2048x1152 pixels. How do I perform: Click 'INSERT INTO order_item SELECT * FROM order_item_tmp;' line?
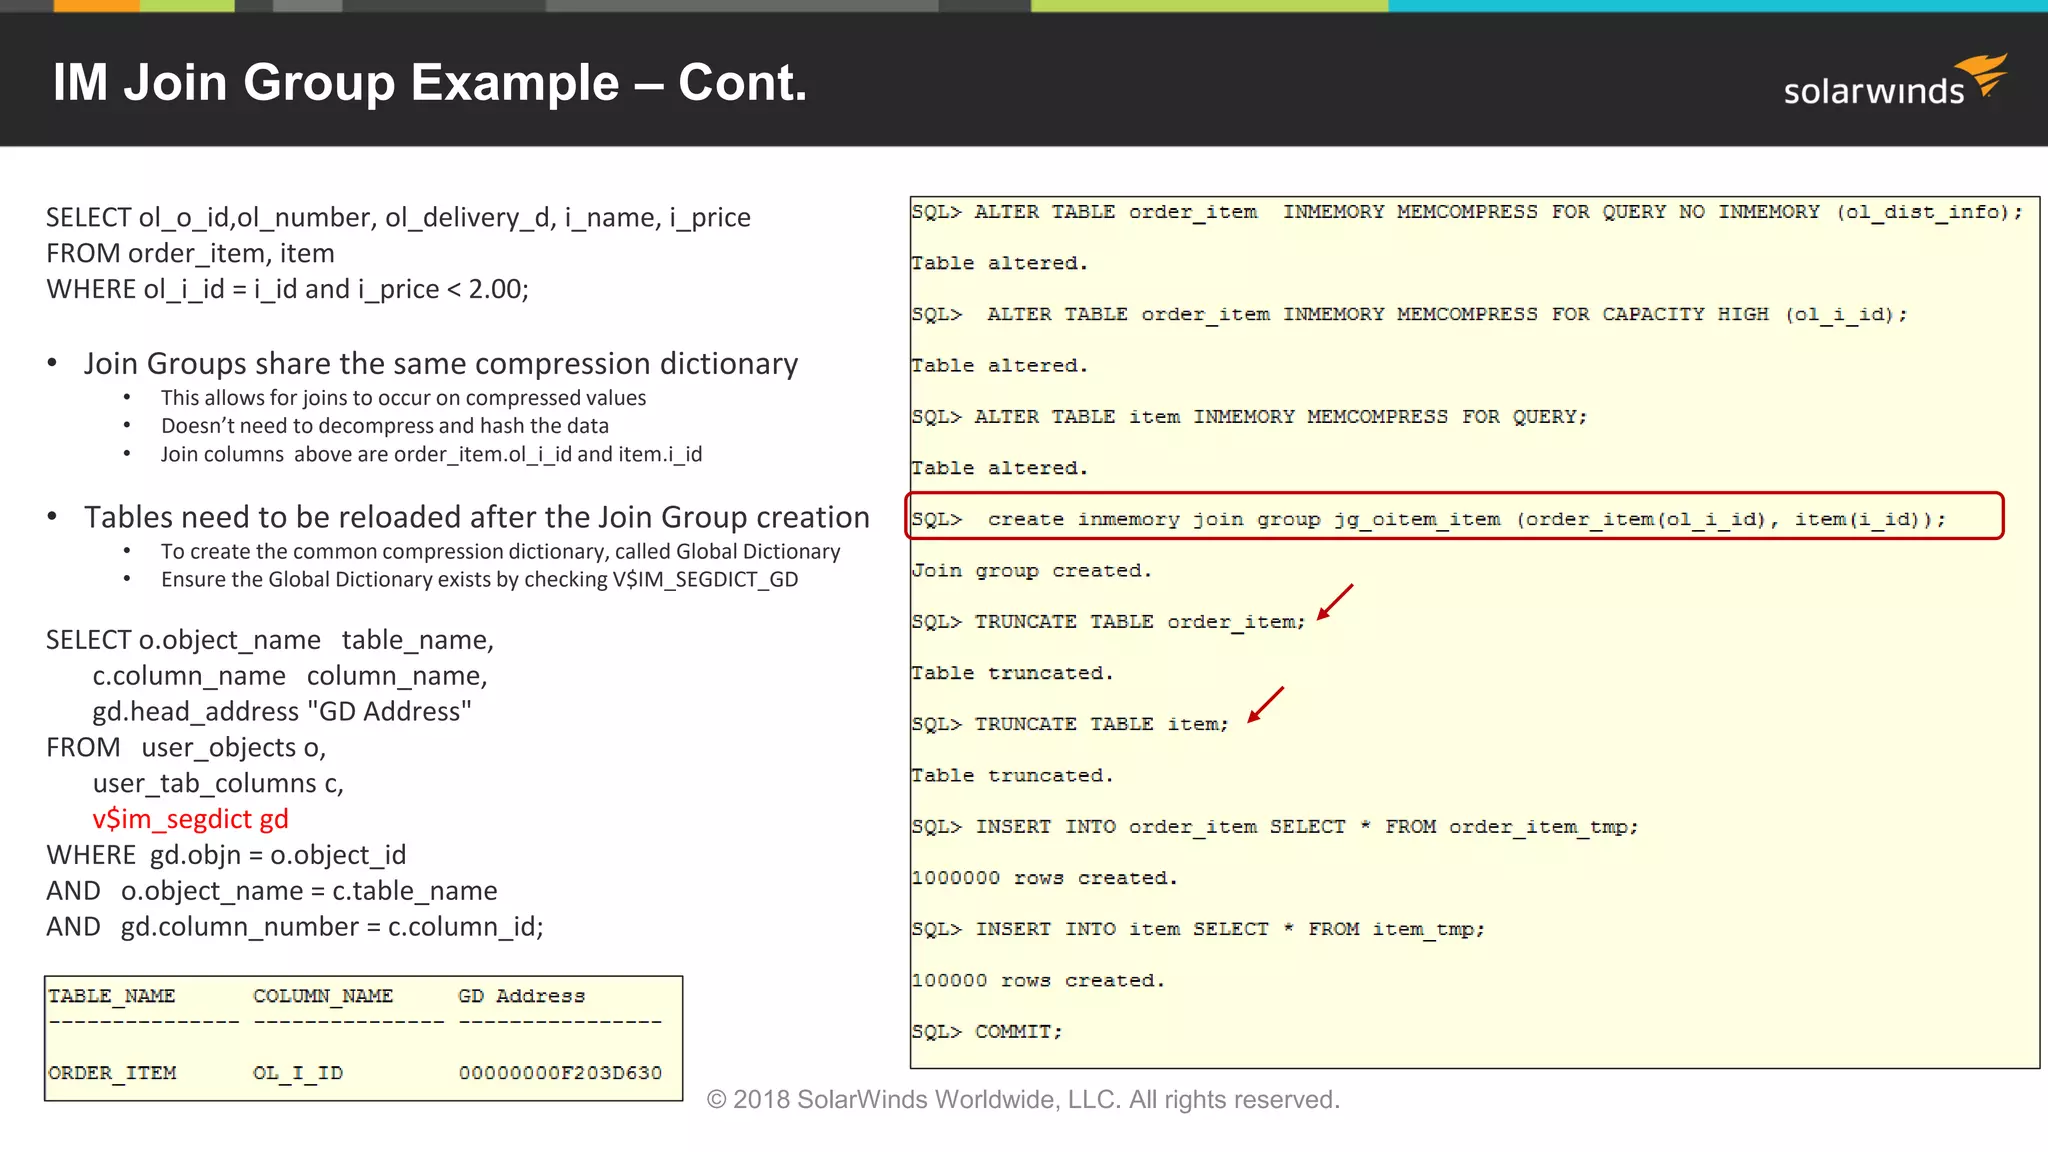tap(1275, 827)
